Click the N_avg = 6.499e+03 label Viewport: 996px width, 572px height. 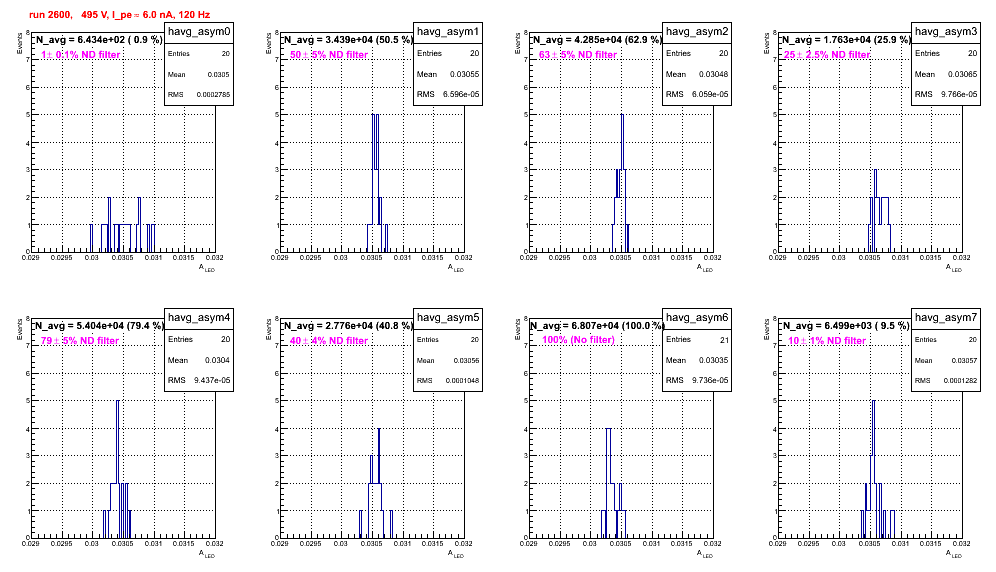click(x=846, y=325)
